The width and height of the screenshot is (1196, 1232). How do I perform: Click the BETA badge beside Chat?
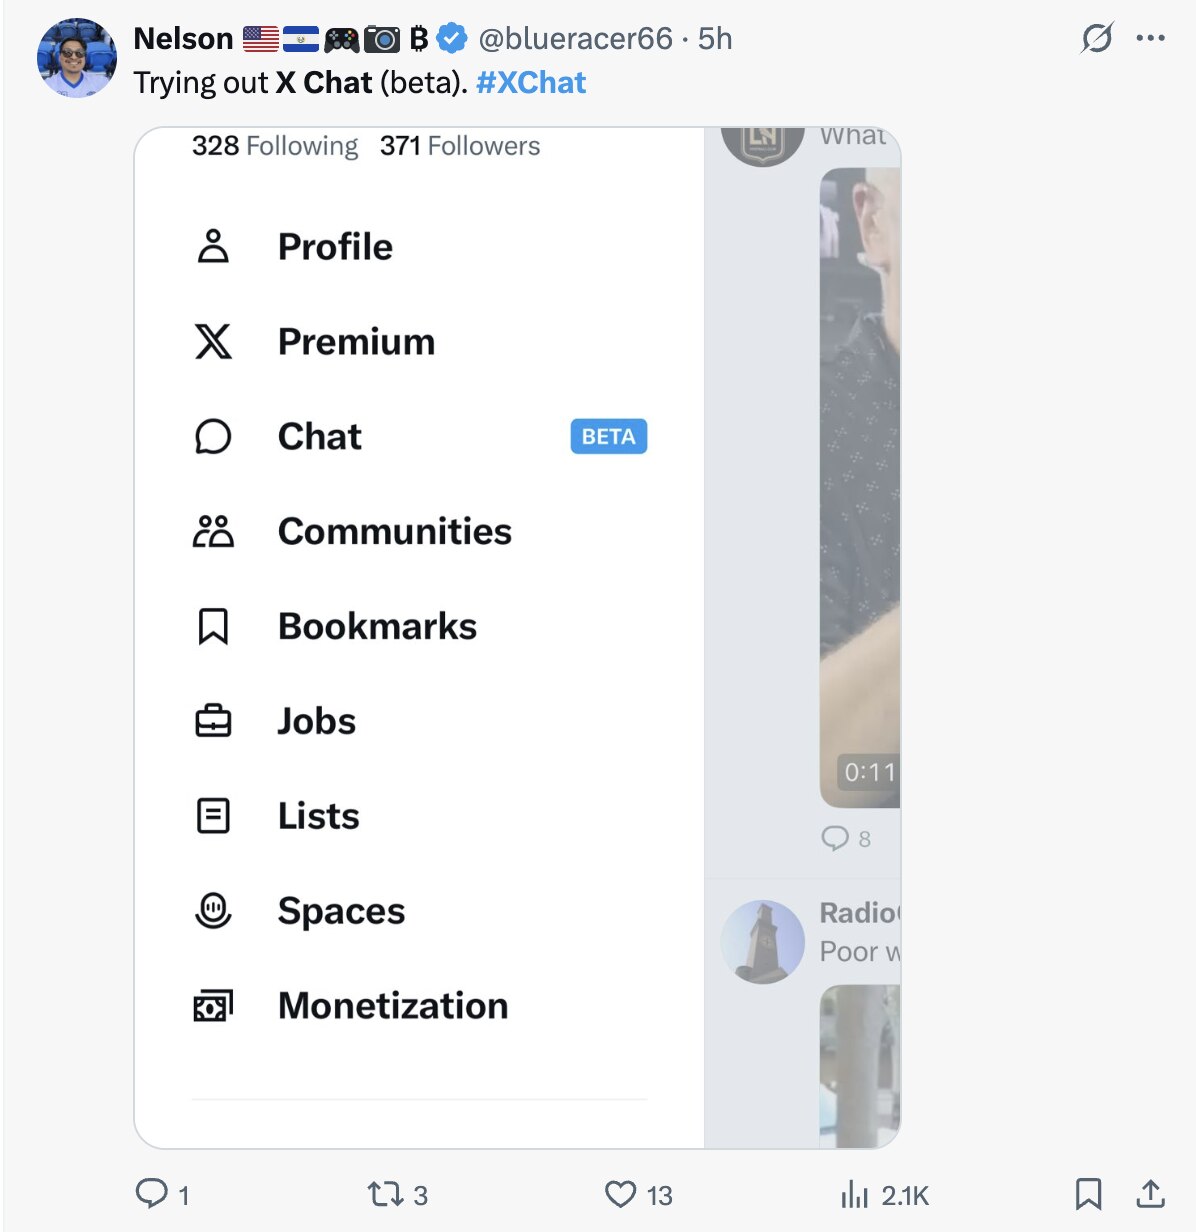[608, 436]
